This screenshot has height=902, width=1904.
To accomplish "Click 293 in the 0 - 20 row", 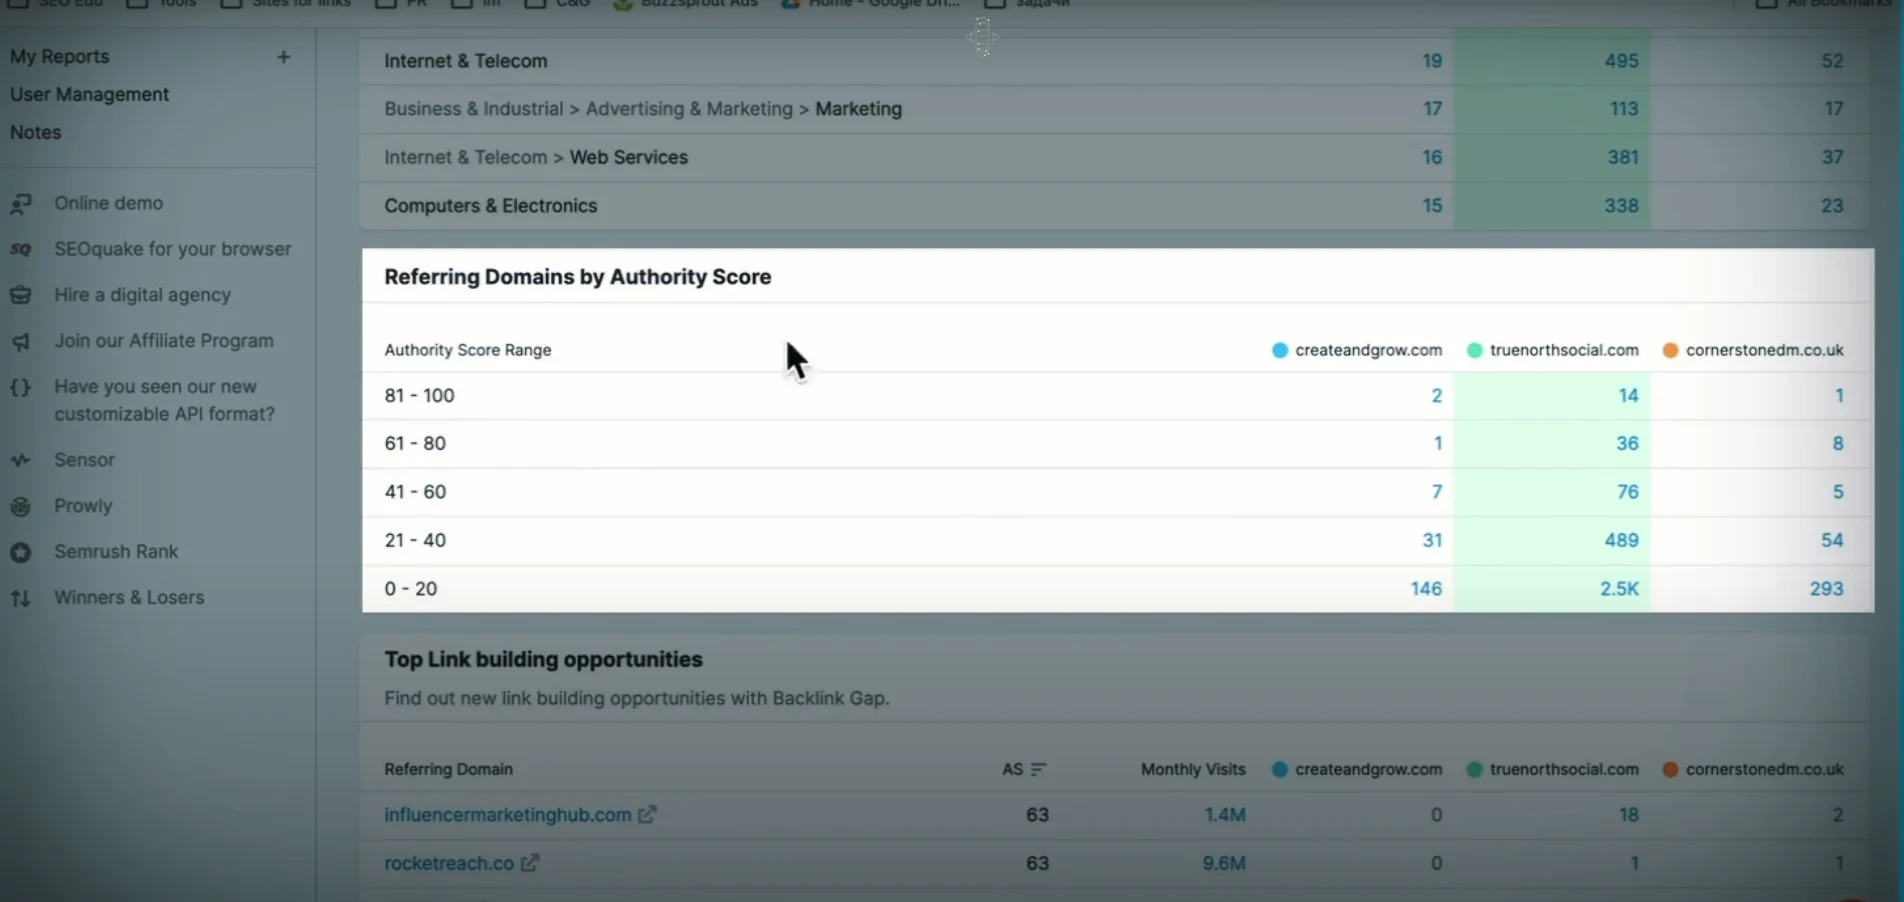I will click(1826, 589).
